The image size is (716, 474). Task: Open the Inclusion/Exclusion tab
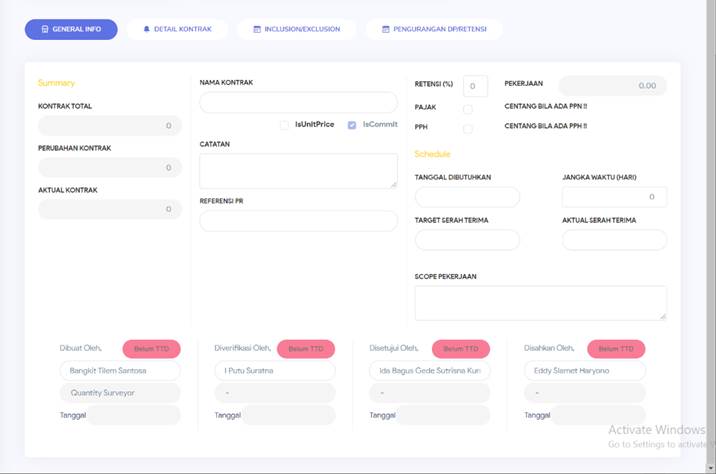click(297, 30)
